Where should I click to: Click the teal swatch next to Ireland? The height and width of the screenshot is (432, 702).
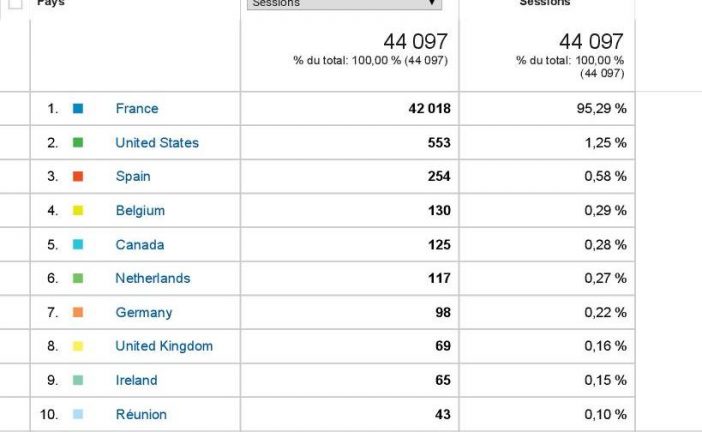(78, 381)
